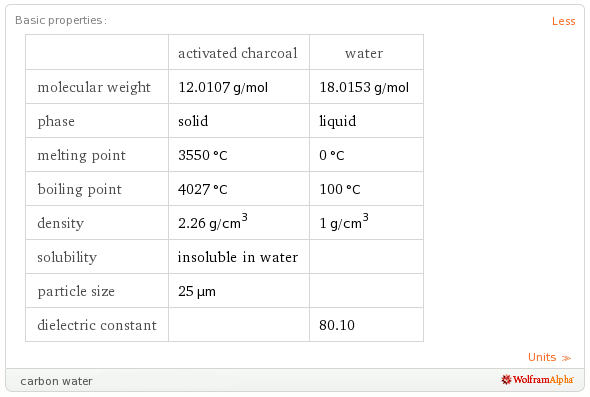Click the 'Basic properties' heading
The width and height of the screenshot is (590, 397).
point(61,20)
